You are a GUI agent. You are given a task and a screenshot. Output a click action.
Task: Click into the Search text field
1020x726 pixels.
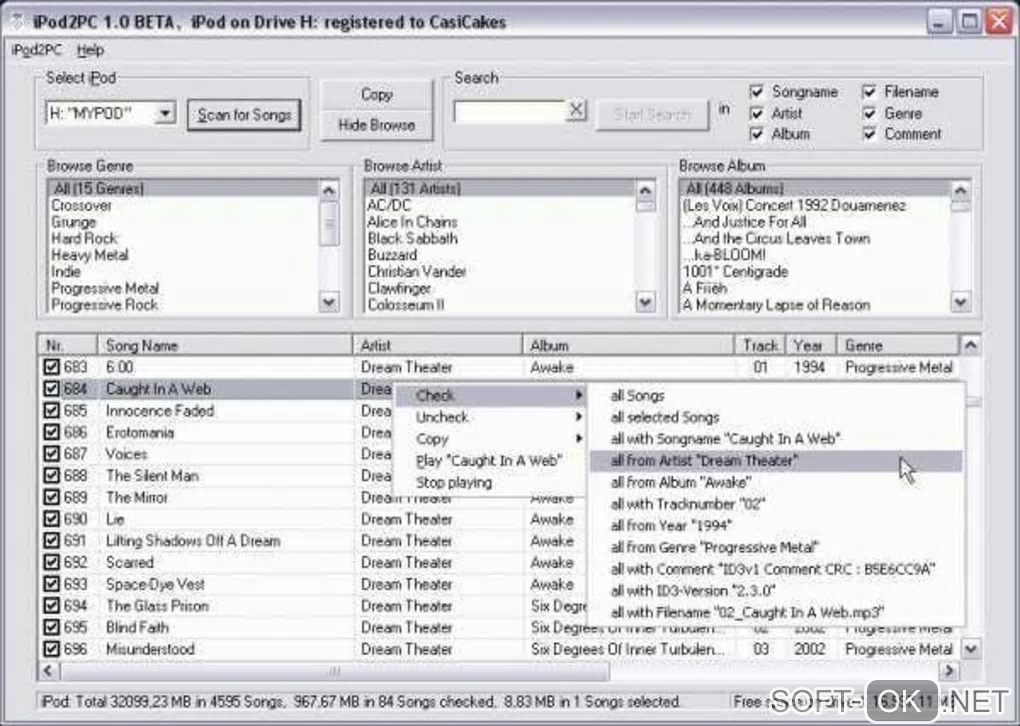click(510, 111)
